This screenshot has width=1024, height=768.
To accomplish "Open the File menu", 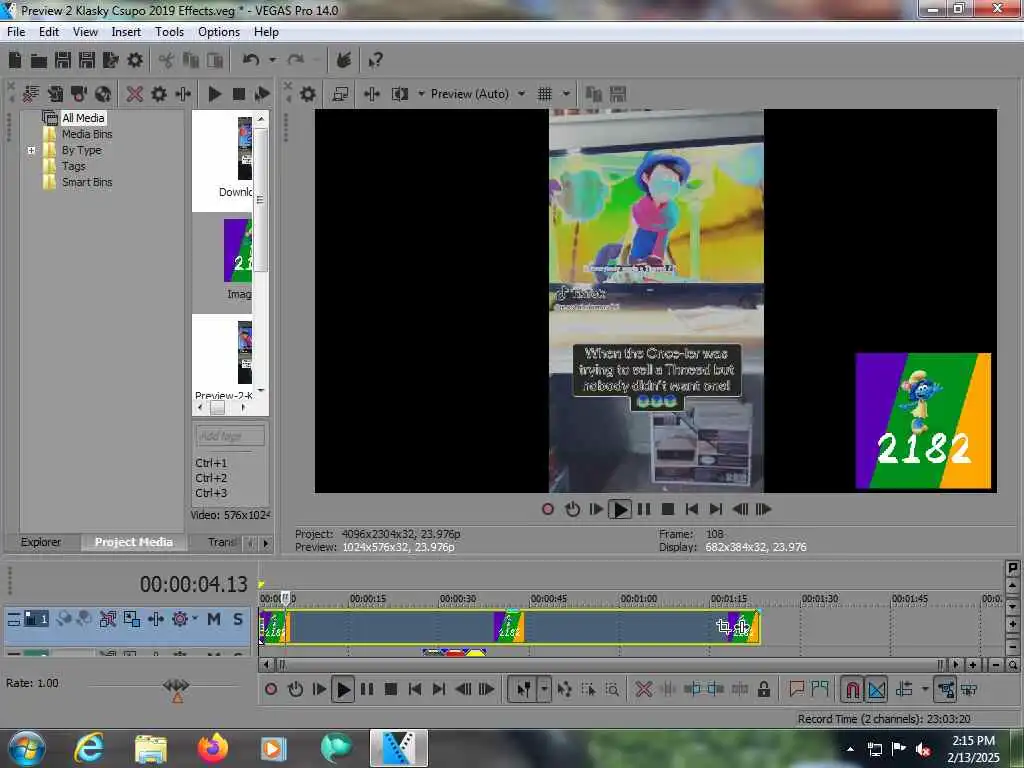I will point(16,32).
